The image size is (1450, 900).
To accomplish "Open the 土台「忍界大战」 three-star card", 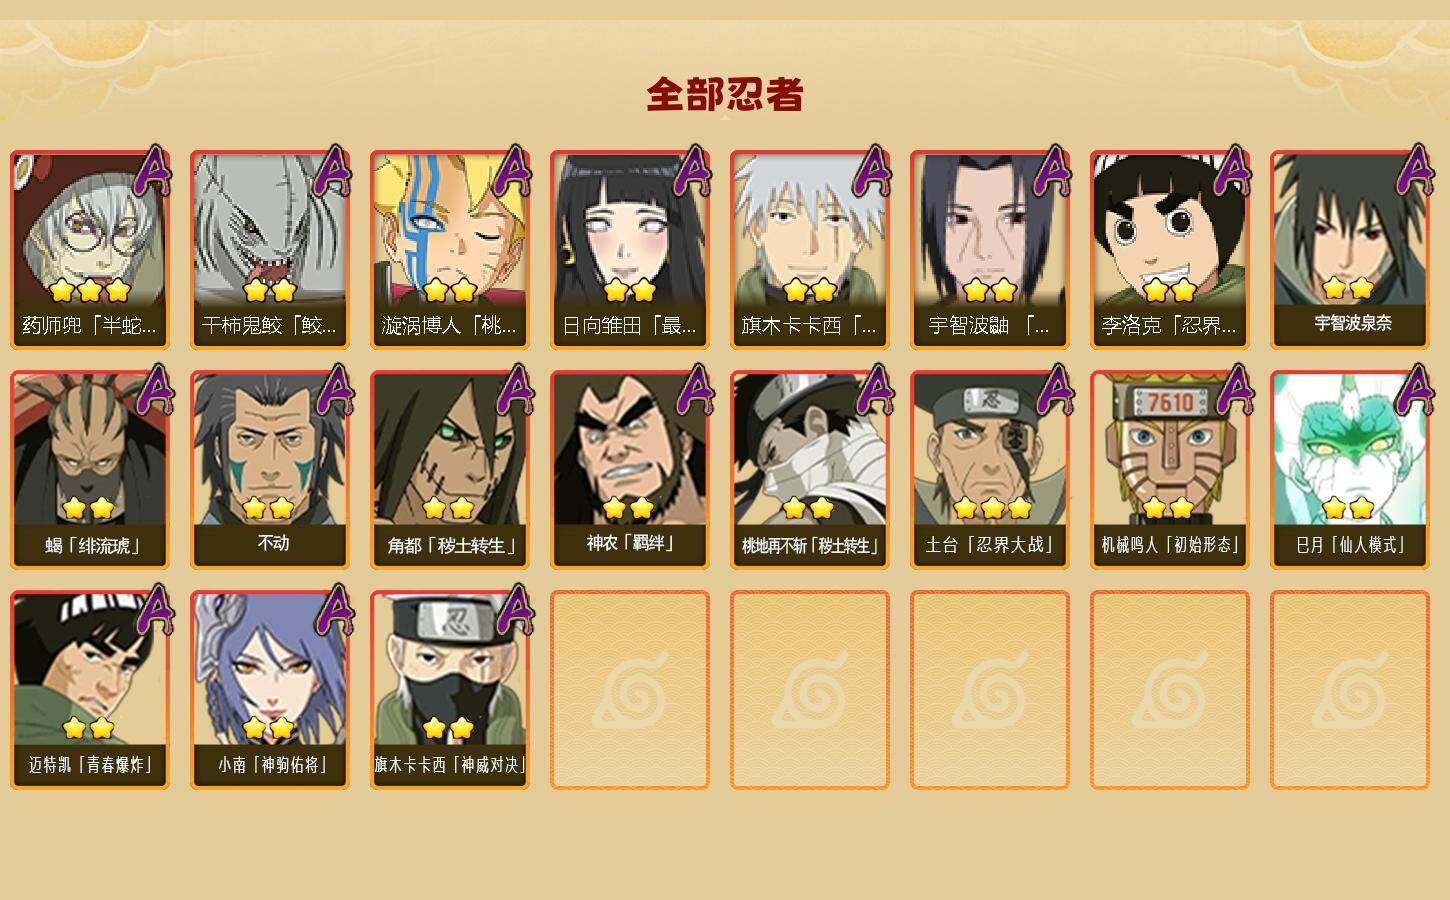I will point(990,470).
